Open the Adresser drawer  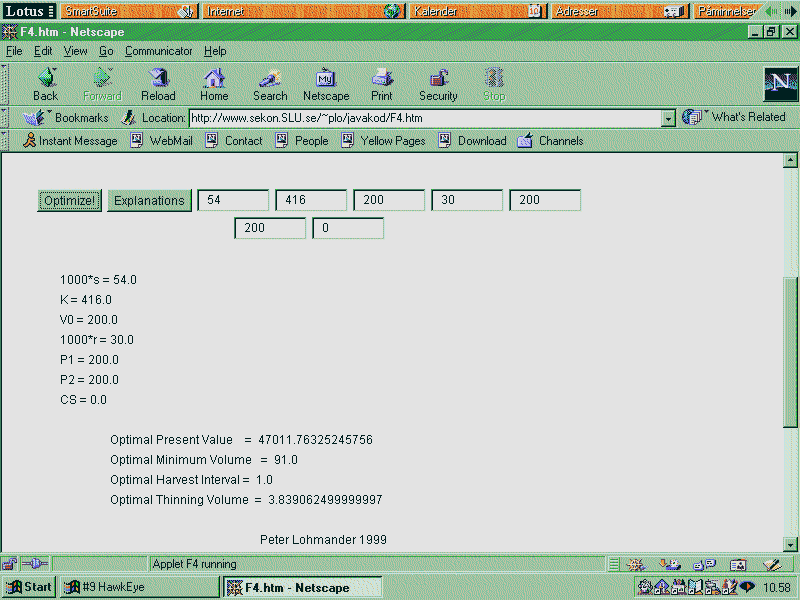click(x=620, y=11)
